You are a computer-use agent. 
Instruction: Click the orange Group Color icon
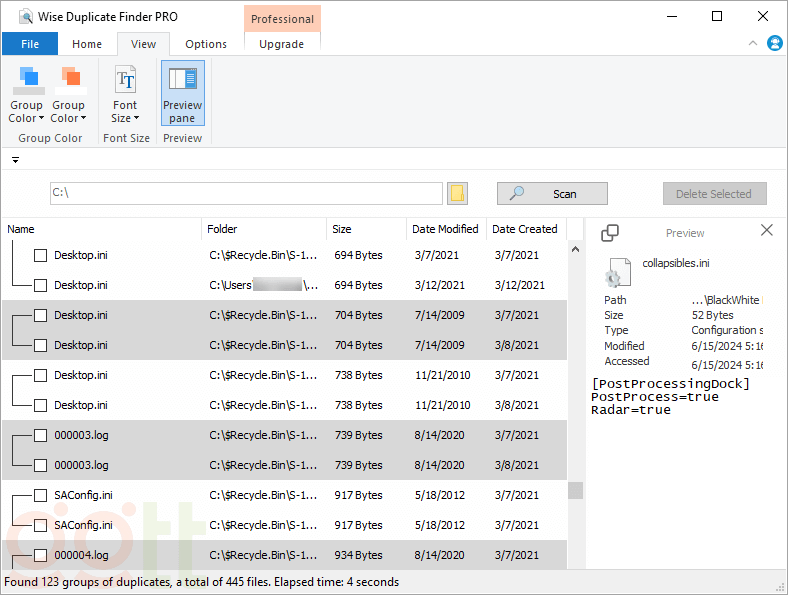(69, 79)
